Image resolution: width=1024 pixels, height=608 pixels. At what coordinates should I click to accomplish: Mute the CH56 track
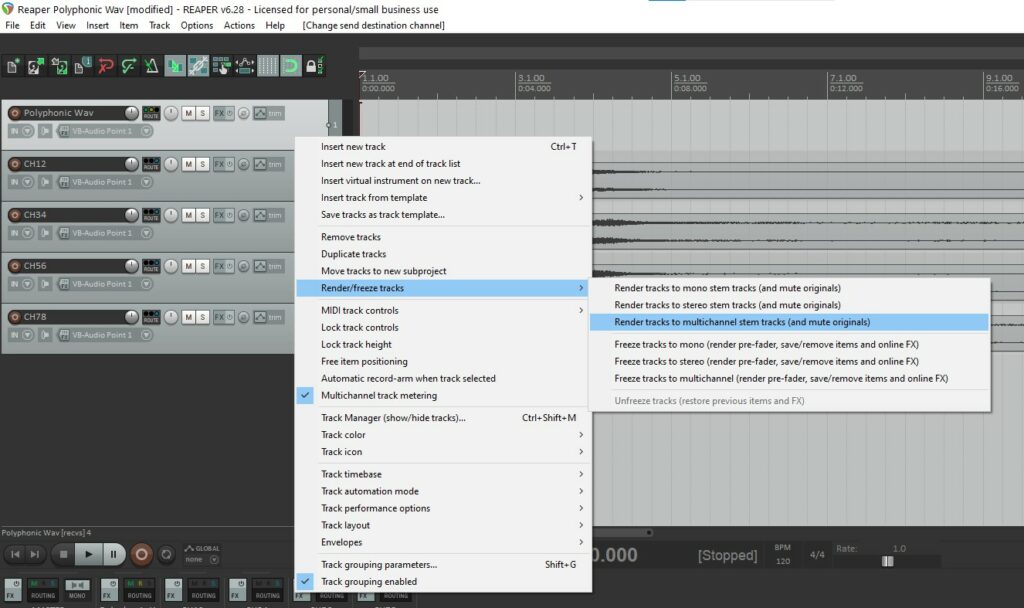pyautogui.click(x=188, y=266)
